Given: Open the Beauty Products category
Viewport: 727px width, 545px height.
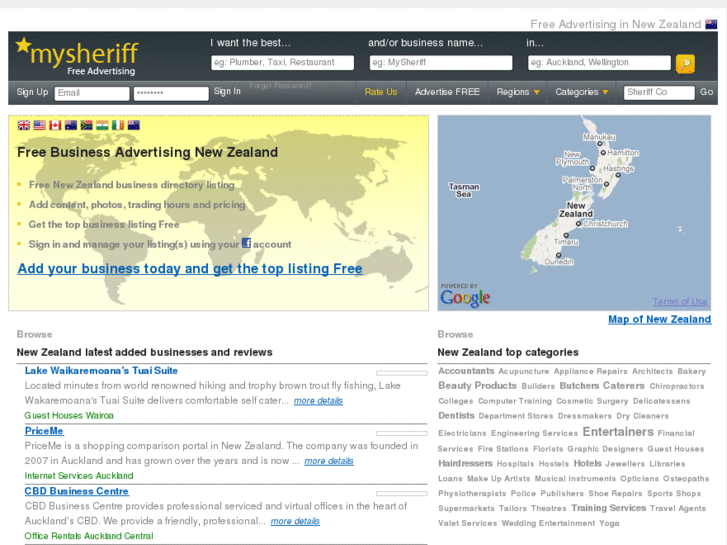Looking at the screenshot, I should [477, 385].
